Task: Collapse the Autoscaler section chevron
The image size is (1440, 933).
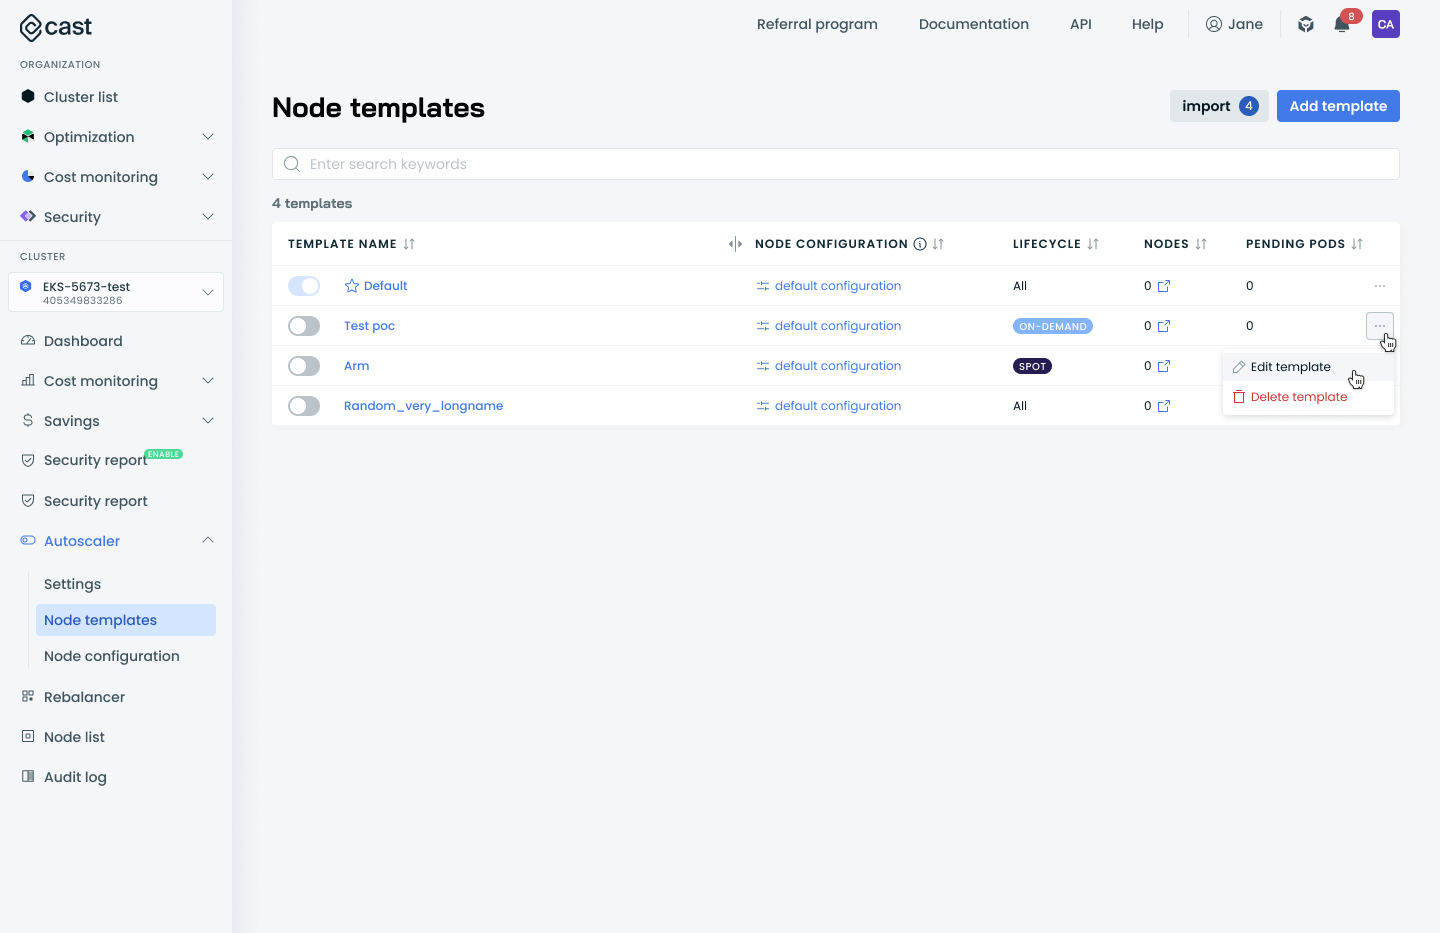Action: 208,540
